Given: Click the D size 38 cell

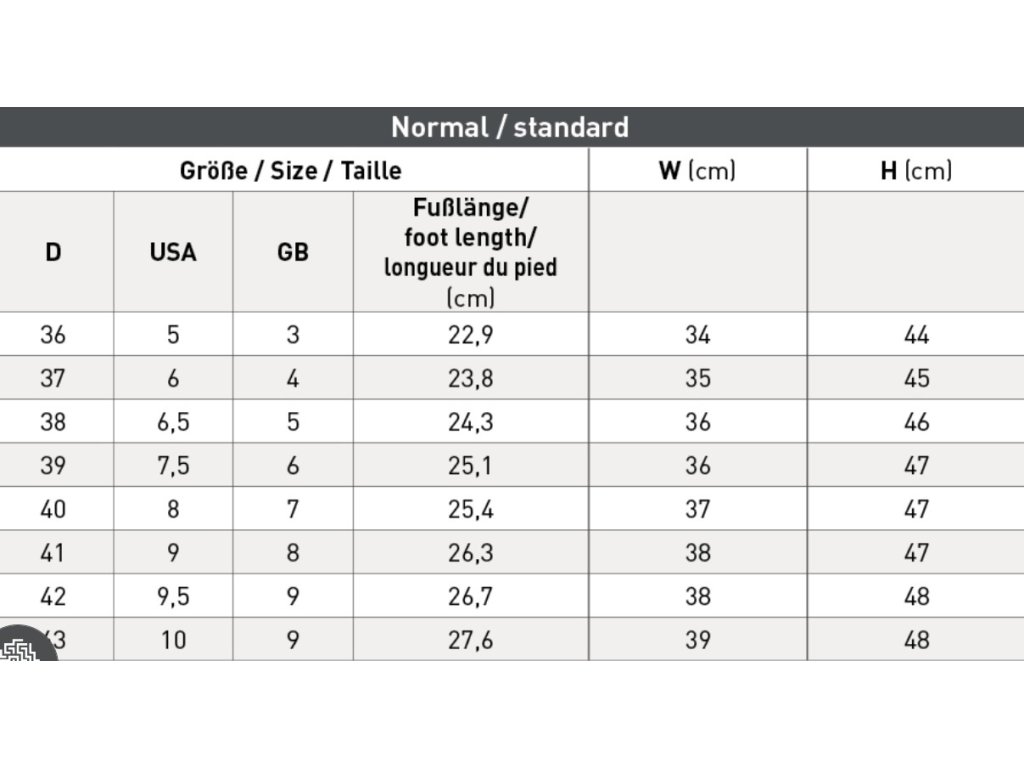Looking at the screenshot, I should tap(54, 422).
